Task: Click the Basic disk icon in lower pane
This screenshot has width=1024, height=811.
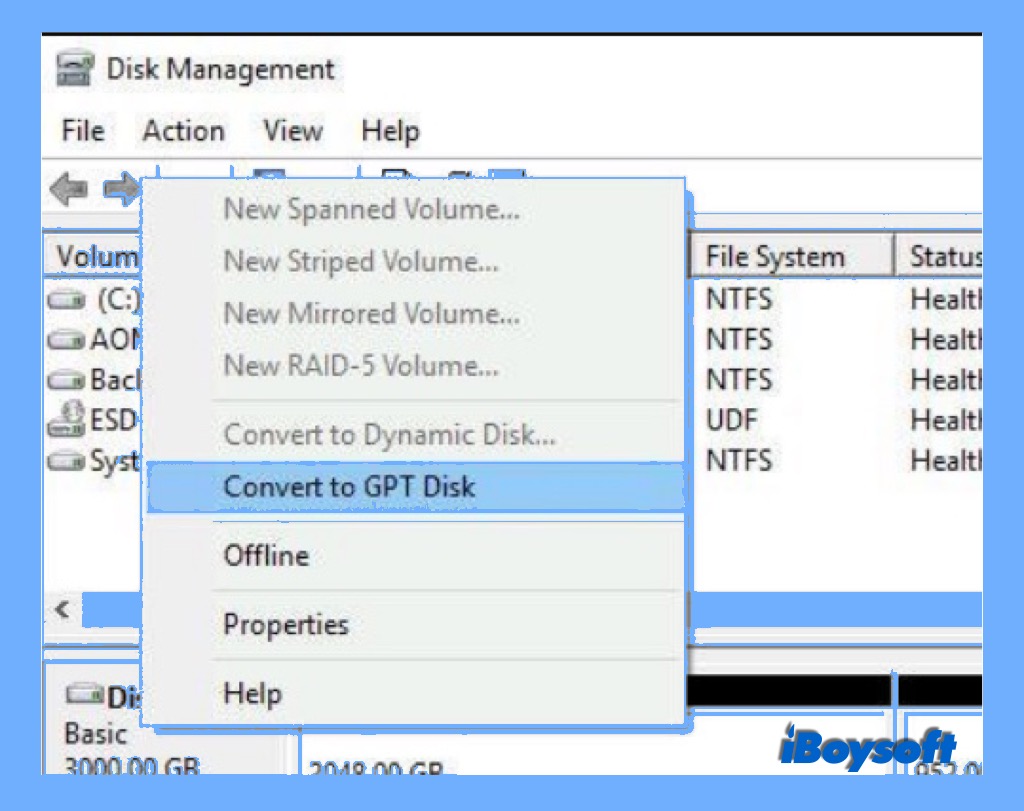Action: pos(84,694)
